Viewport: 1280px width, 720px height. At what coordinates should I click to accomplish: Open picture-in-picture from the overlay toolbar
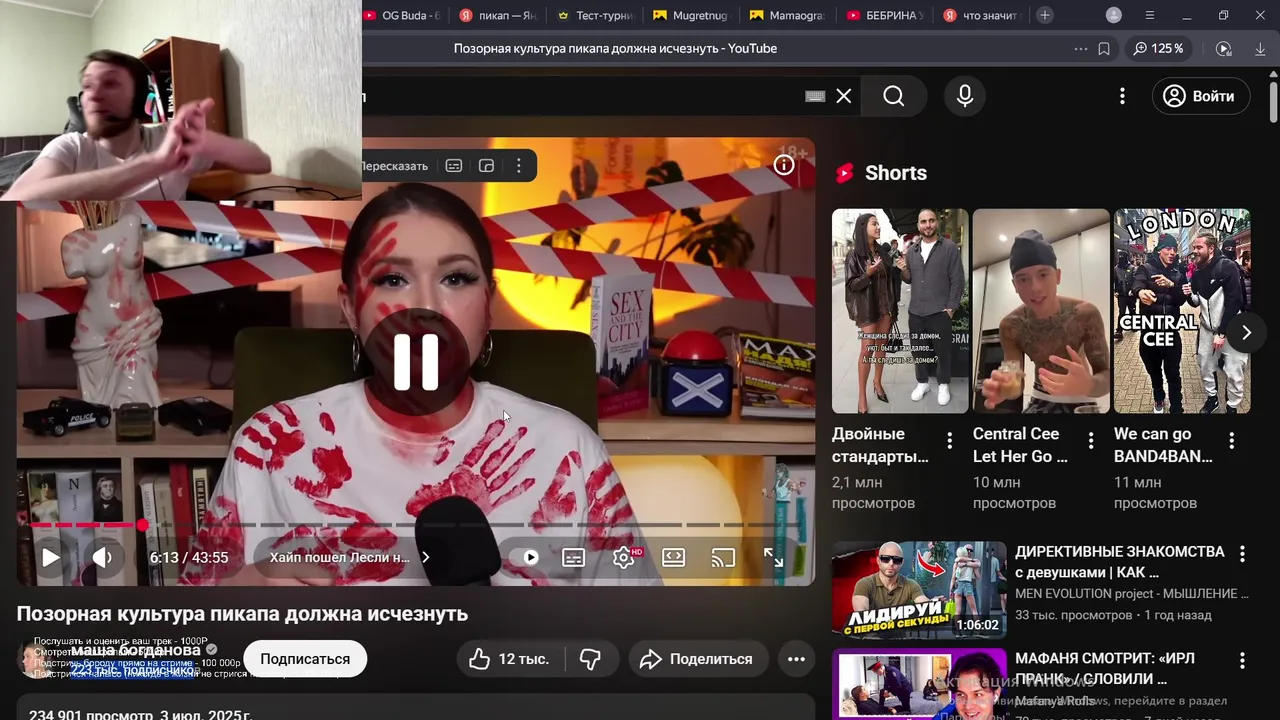click(487, 166)
